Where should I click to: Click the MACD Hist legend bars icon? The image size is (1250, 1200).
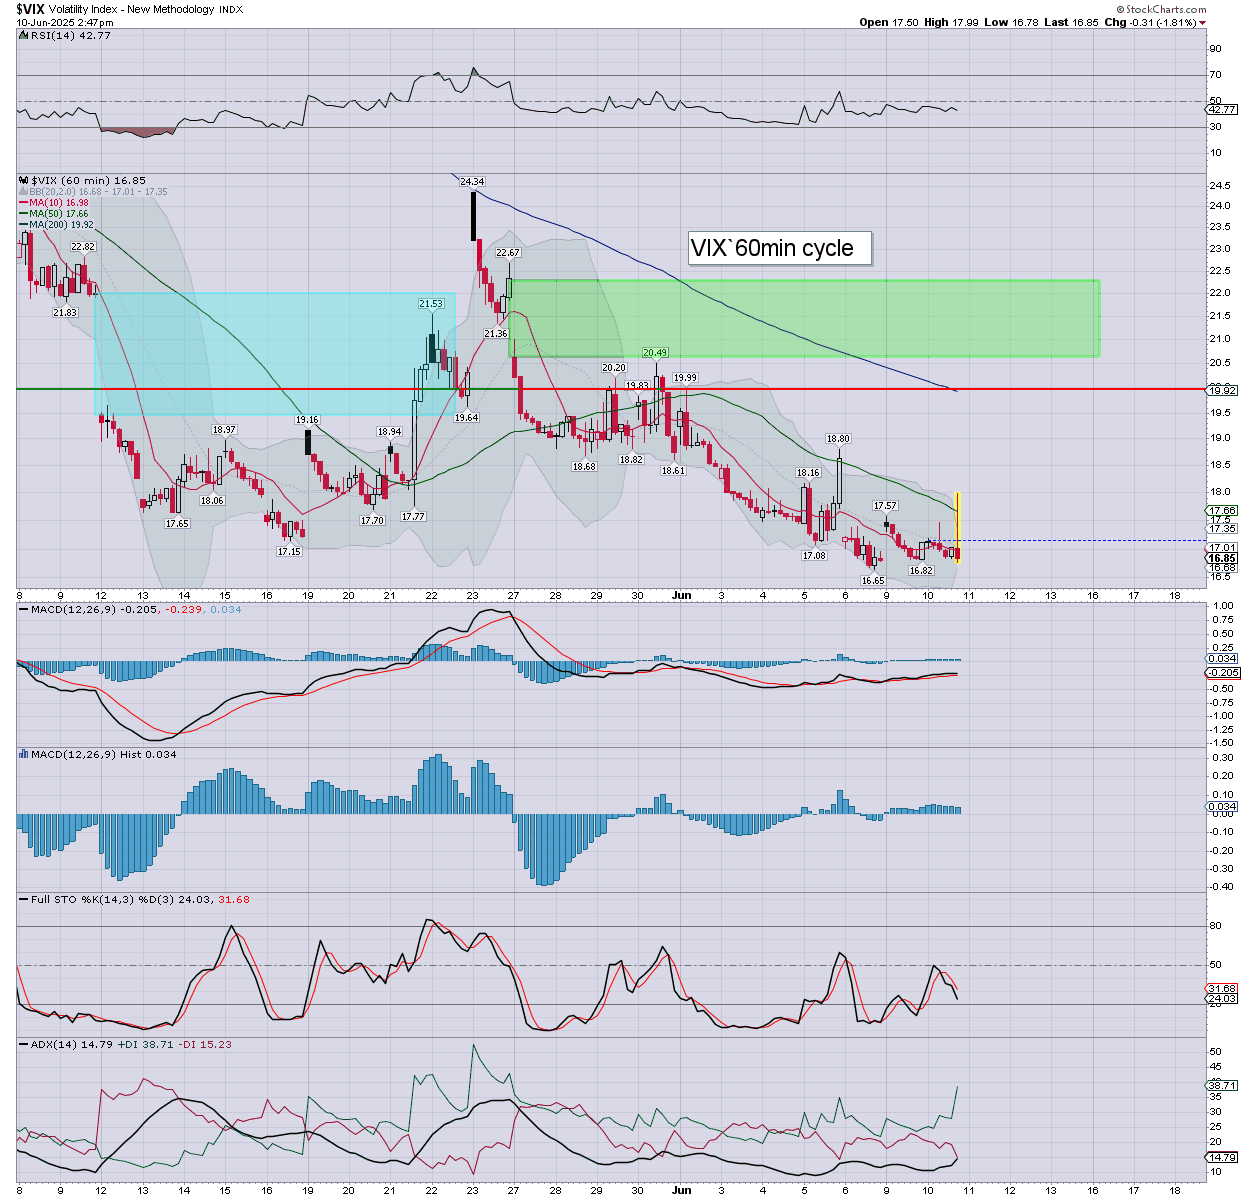tap(24, 754)
